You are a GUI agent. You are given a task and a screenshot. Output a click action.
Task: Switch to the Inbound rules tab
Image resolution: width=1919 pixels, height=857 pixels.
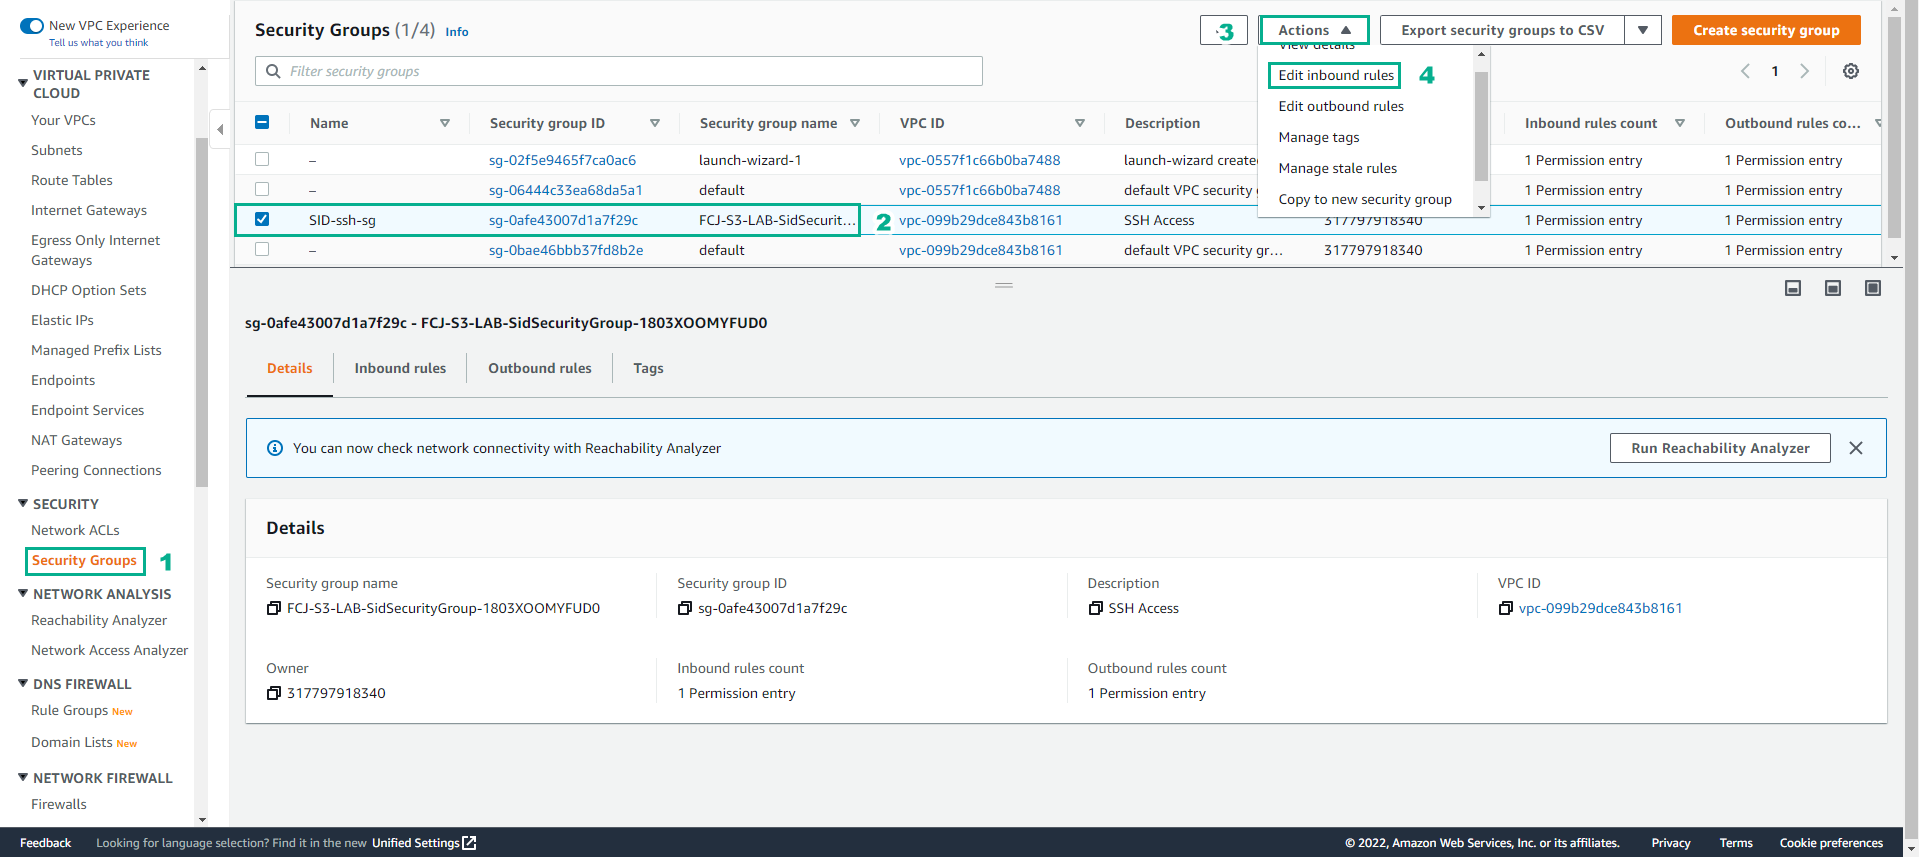point(400,368)
